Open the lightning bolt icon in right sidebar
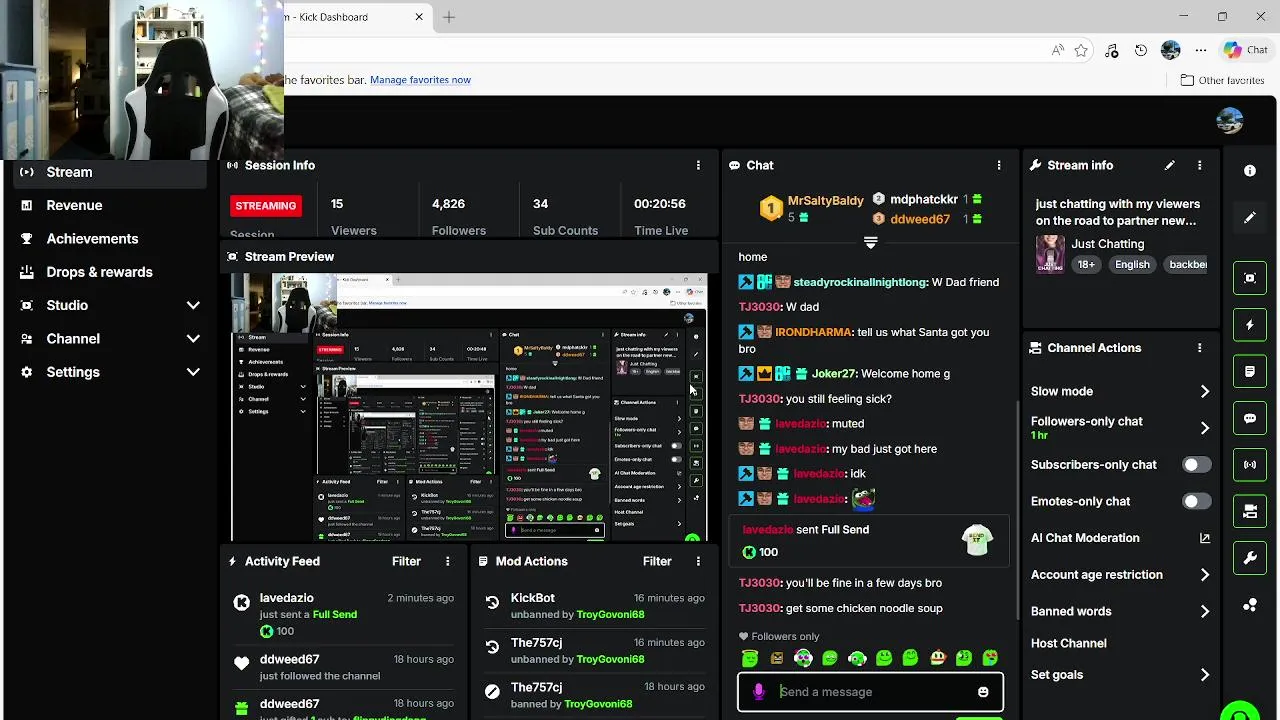1280x720 pixels. click(1249, 325)
